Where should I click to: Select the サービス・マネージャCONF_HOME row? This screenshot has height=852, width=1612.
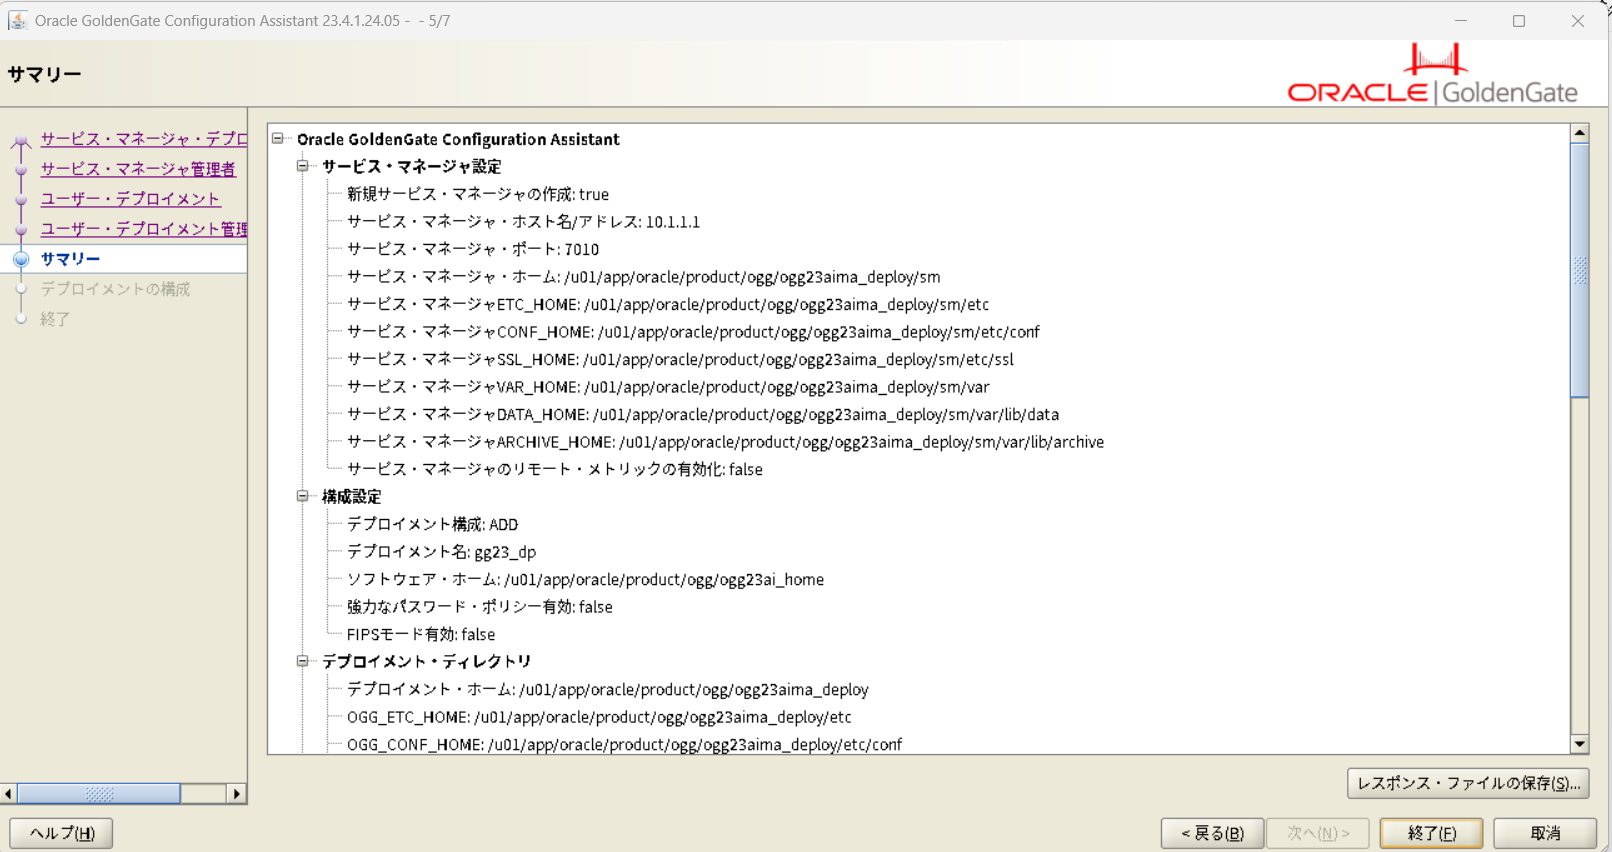coord(693,332)
